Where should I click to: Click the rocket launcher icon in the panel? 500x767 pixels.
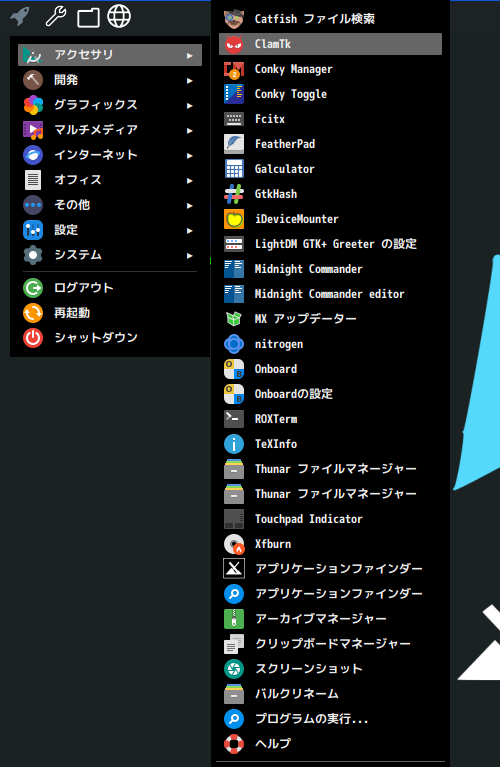click(x=21, y=17)
